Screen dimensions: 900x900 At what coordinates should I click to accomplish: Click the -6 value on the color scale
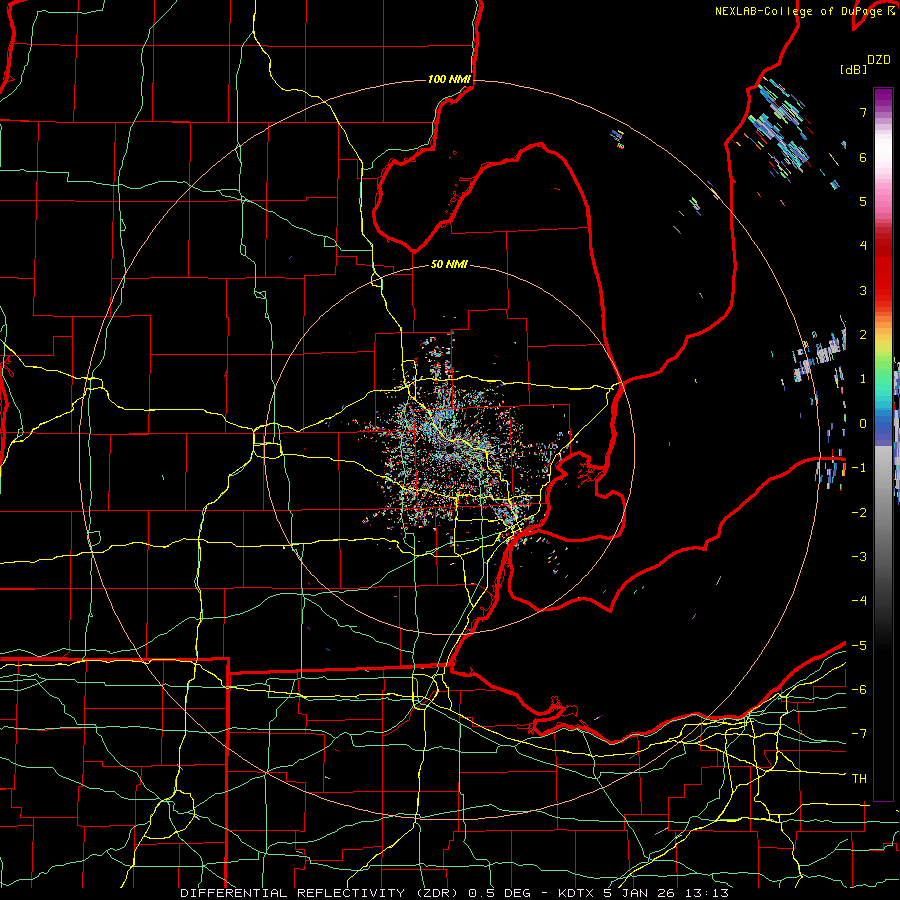pyautogui.click(x=859, y=690)
